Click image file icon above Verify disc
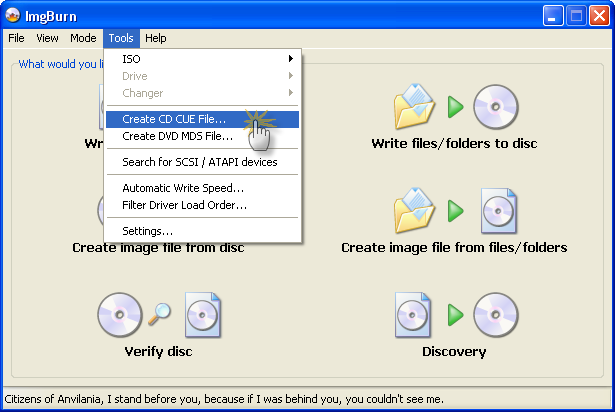 [x=202, y=315]
